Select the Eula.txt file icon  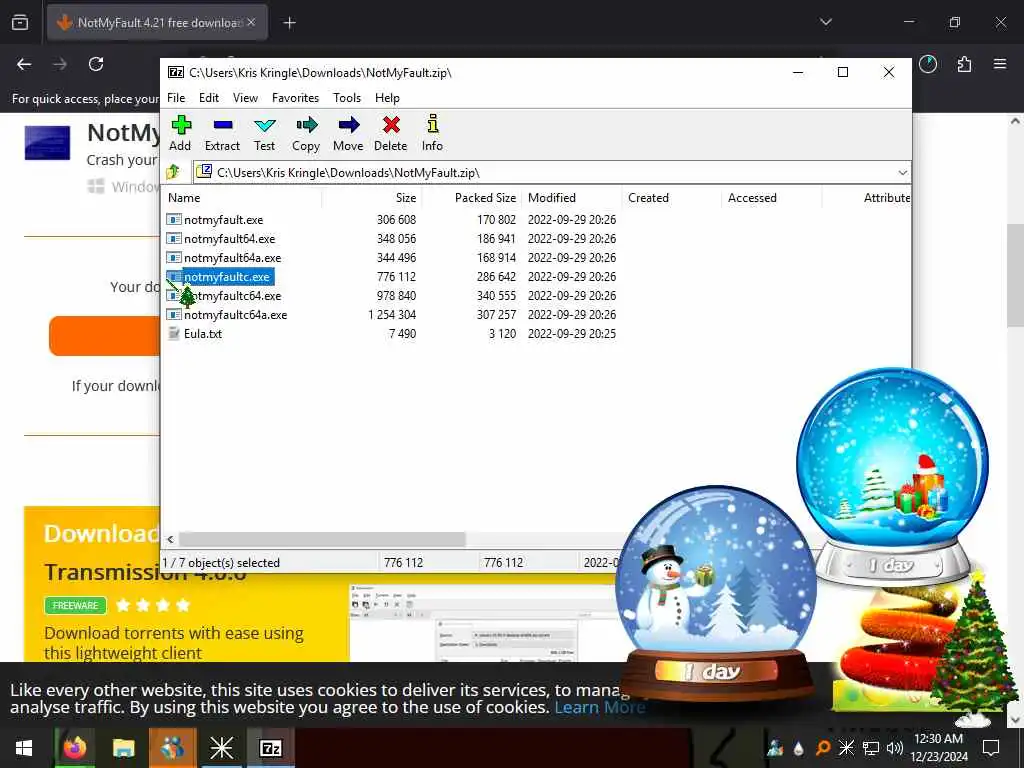pyautogui.click(x=174, y=333)
